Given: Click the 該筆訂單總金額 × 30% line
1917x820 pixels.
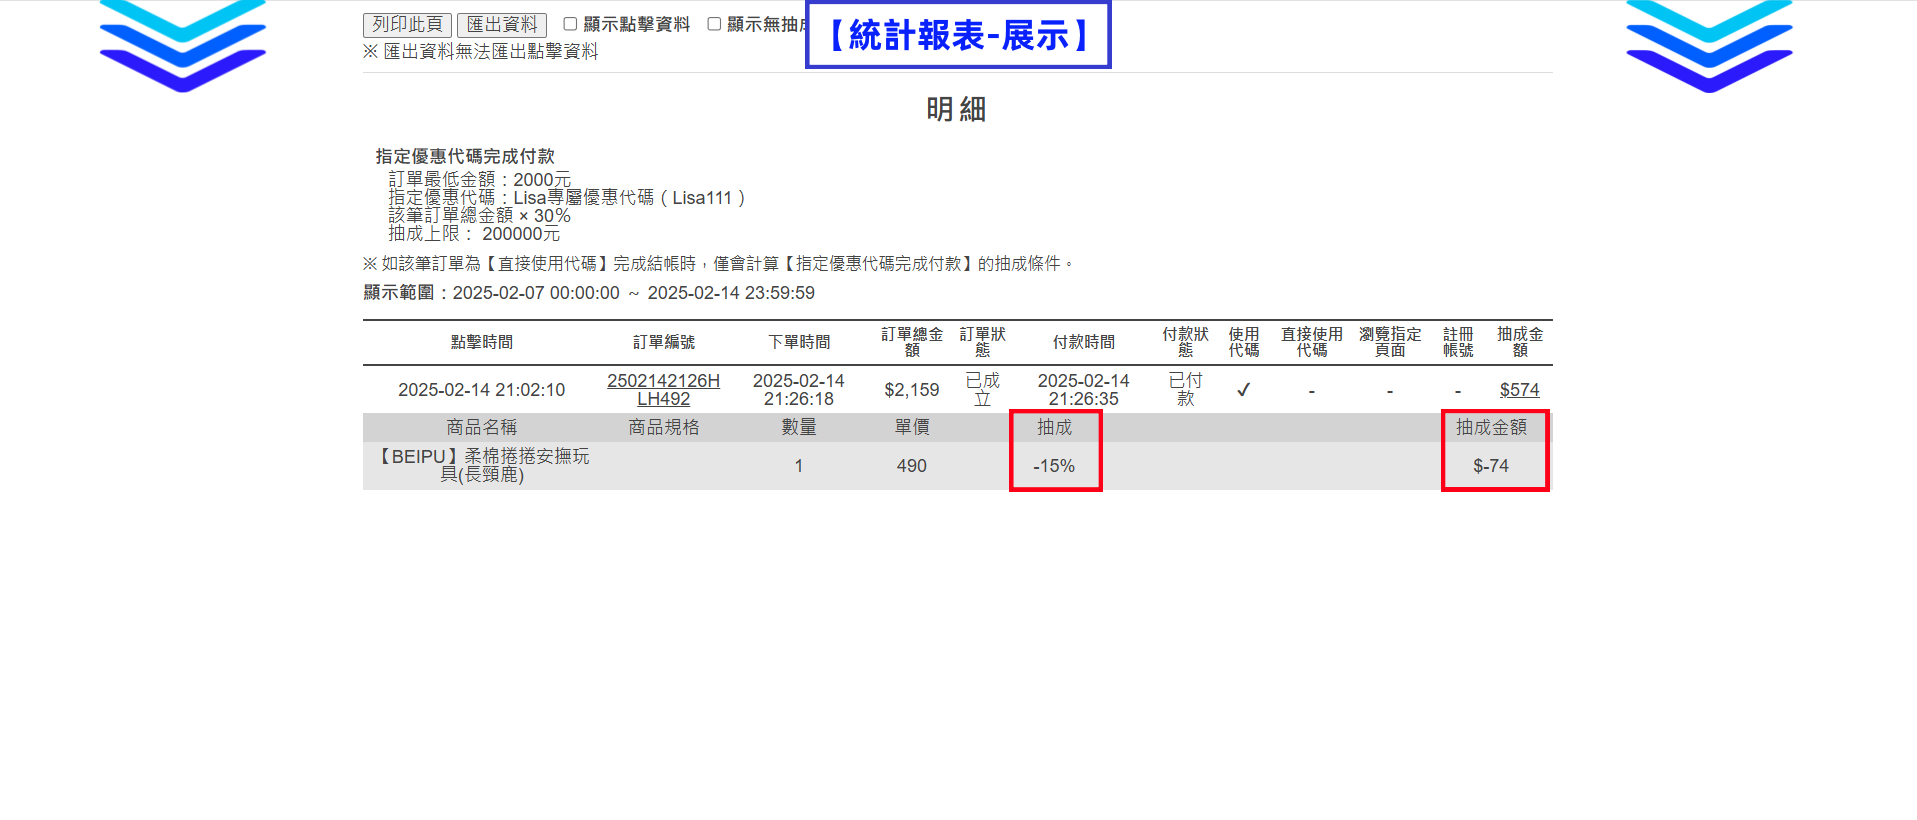Looking at the screenshot, I should click(480, 216).
